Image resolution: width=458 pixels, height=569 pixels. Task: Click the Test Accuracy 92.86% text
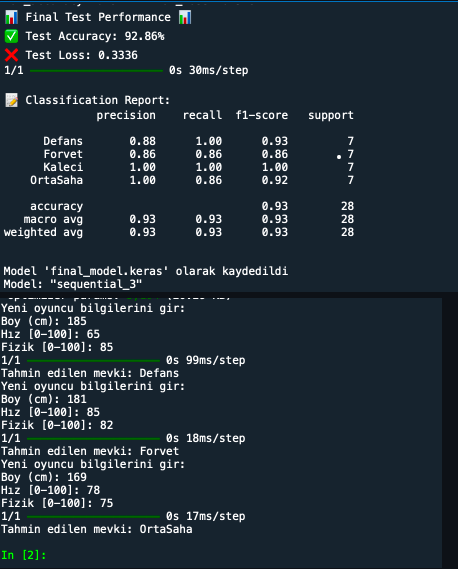[x=95, y=36]
